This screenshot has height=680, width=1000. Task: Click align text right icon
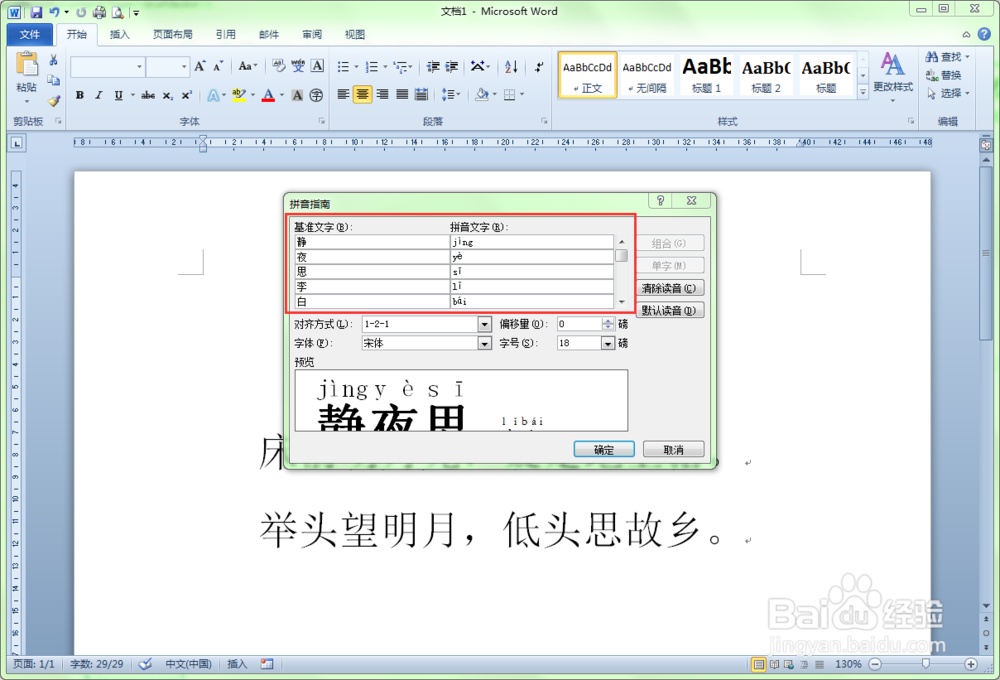coord(382,95)
